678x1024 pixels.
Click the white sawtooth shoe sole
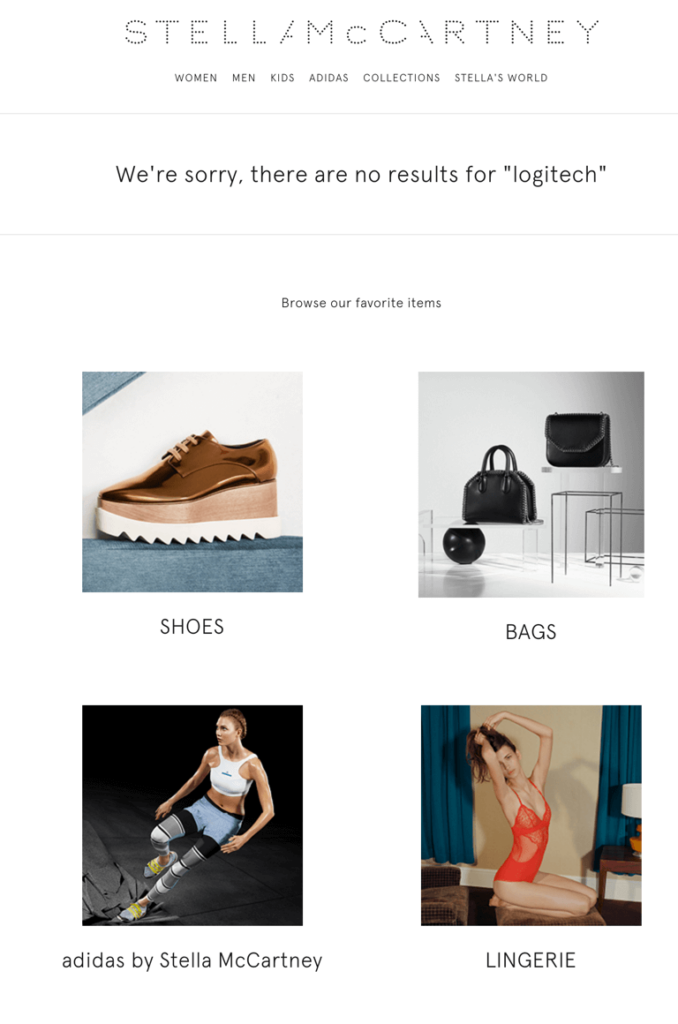189,528
